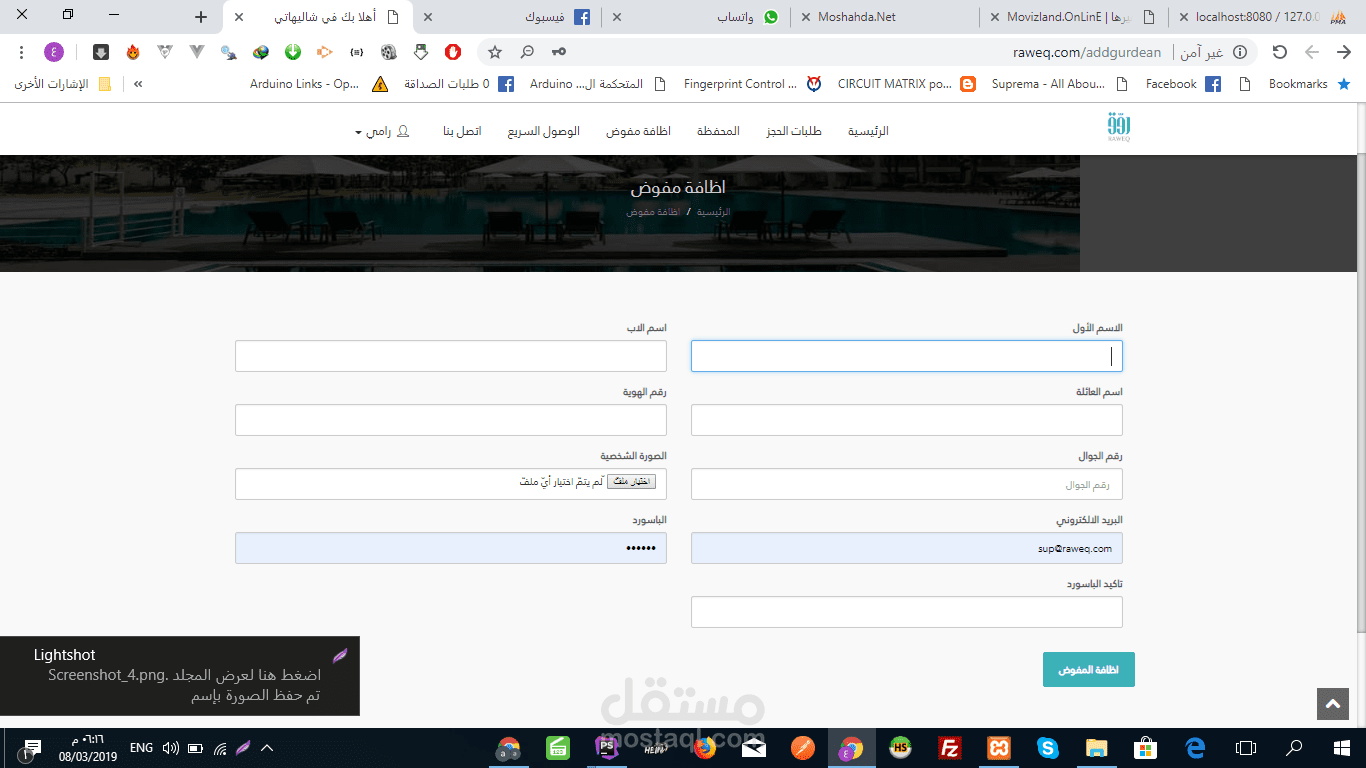Click the الرئيسية breadcrumb link
This screenshot has height=768, width=1366.
click(714, 212)
